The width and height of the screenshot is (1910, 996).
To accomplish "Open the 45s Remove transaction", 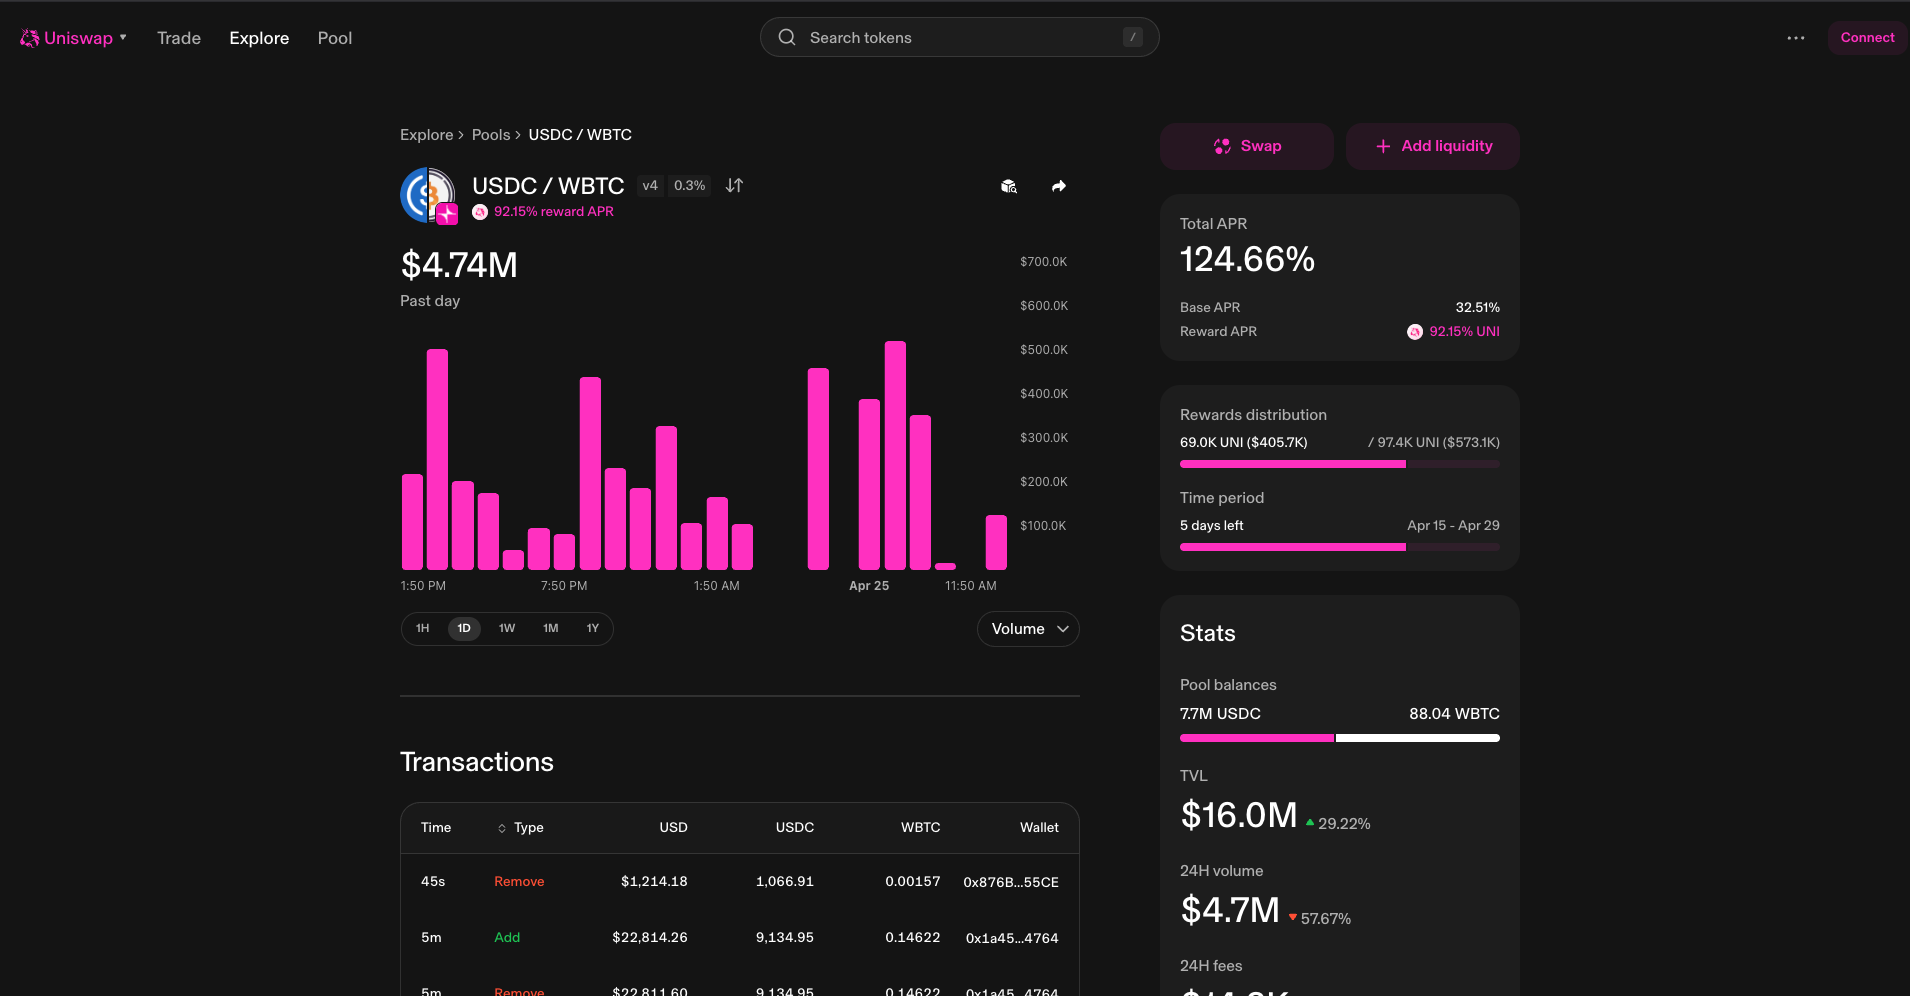I will click(x=740, y=881).
